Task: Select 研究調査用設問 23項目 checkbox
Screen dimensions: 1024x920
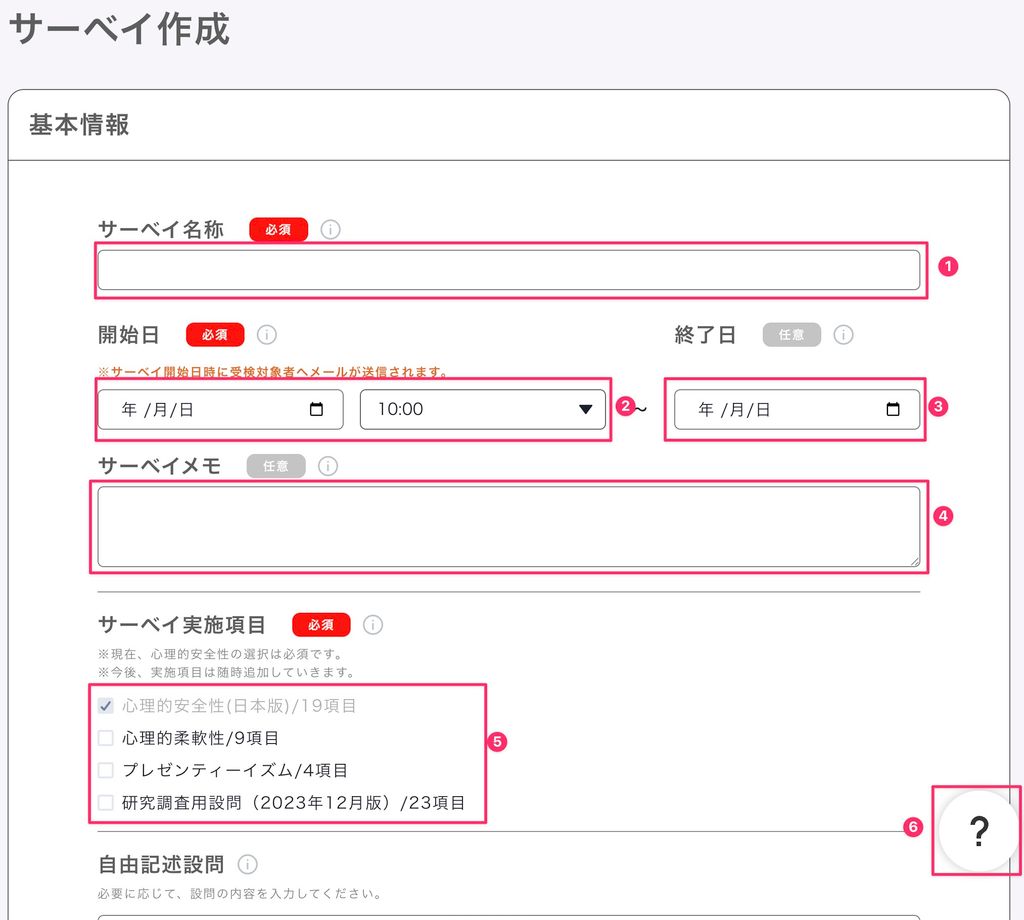Action: coord(106,802)
